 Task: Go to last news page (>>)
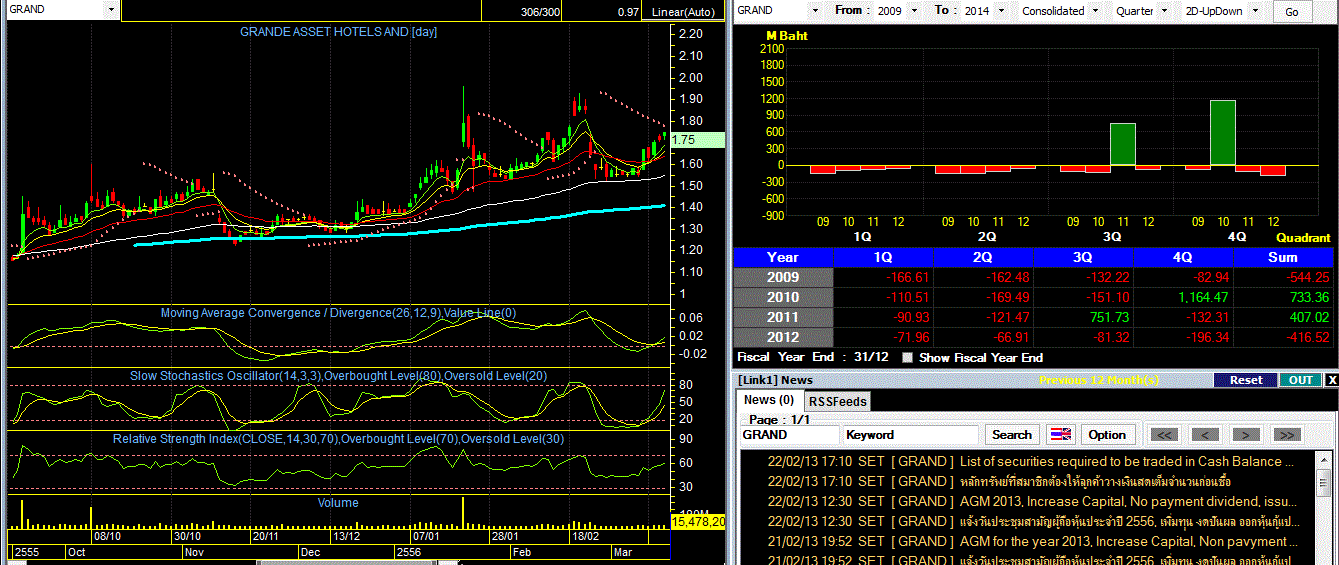[x=1288, y=435]
